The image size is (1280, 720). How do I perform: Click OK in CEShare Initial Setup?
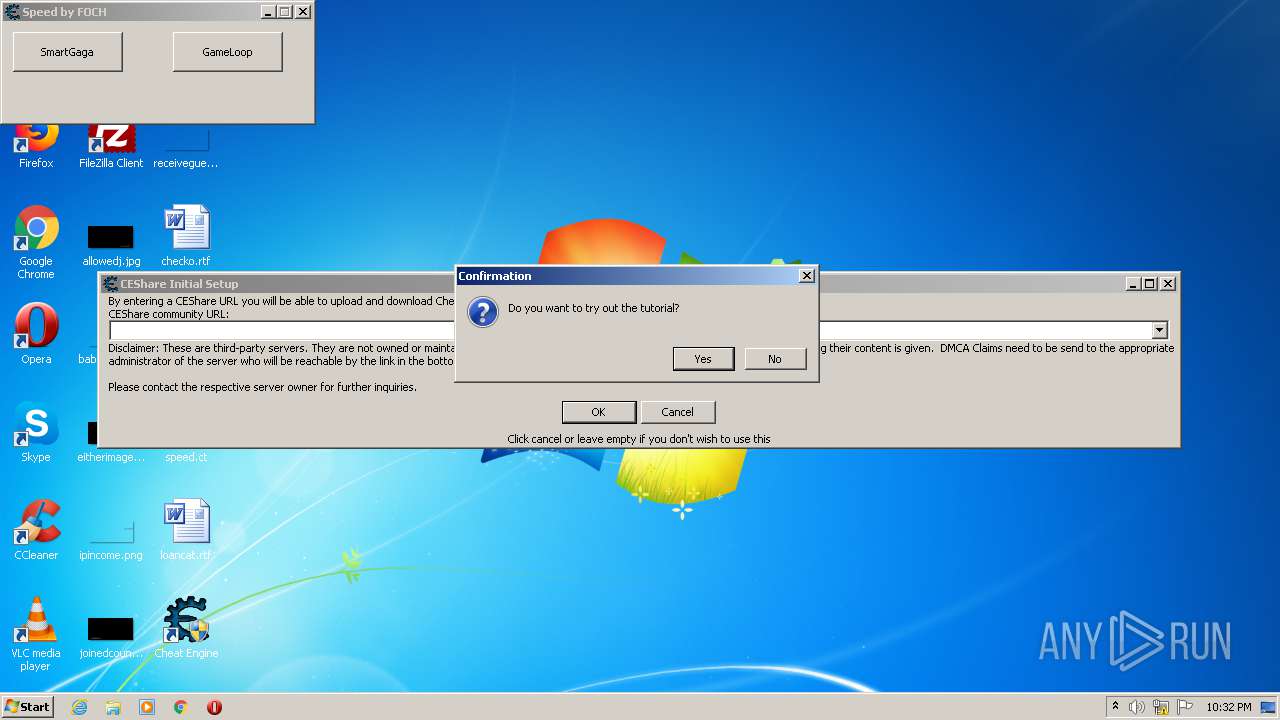point(598,412)
